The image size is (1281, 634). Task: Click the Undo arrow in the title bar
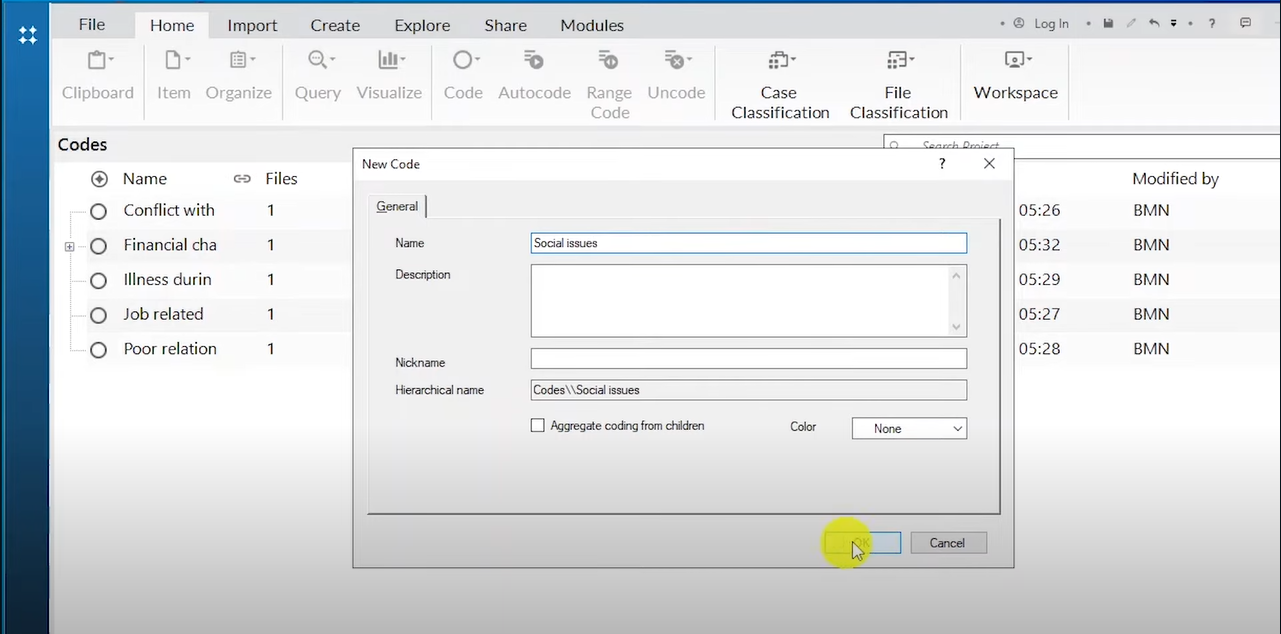(x=1154, y=23)
